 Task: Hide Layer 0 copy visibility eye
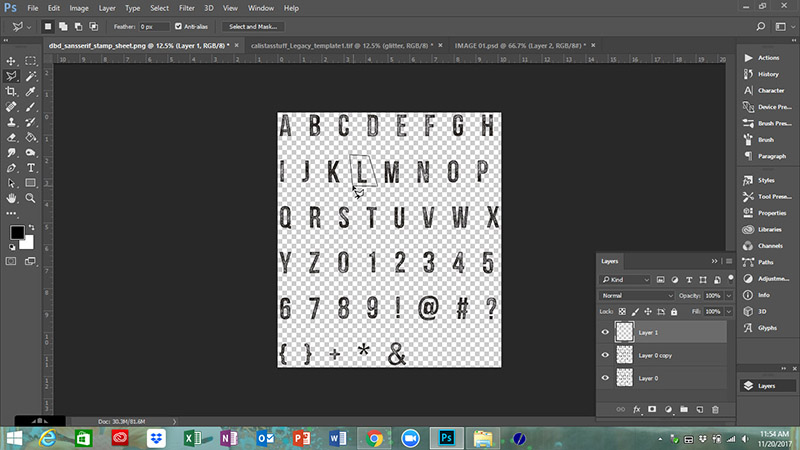click(x=605, y=355)
